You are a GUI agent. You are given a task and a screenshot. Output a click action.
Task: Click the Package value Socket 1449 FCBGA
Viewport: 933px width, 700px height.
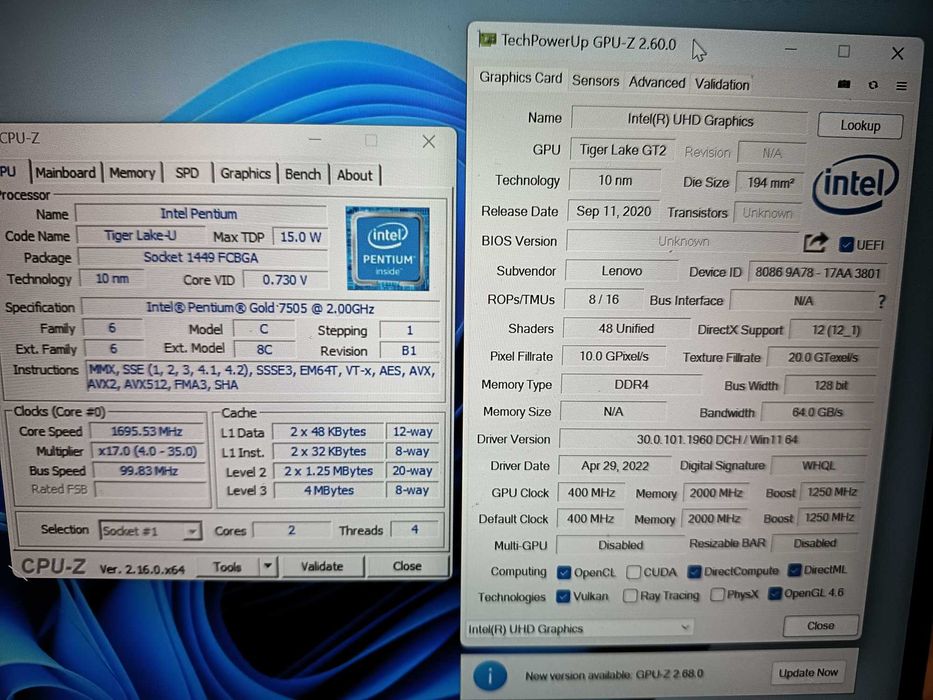tap(201, 257)
